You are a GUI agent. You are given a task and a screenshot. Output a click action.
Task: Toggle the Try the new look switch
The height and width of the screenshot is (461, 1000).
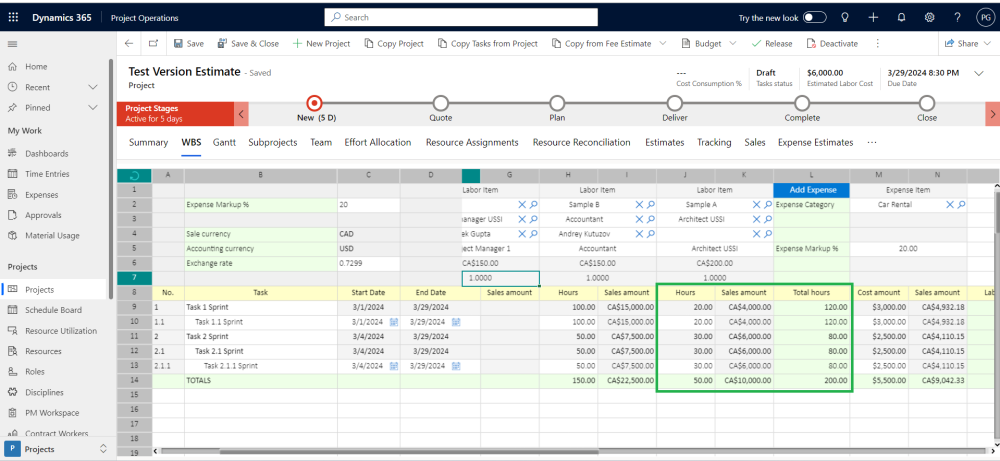[x=814, y=17]
